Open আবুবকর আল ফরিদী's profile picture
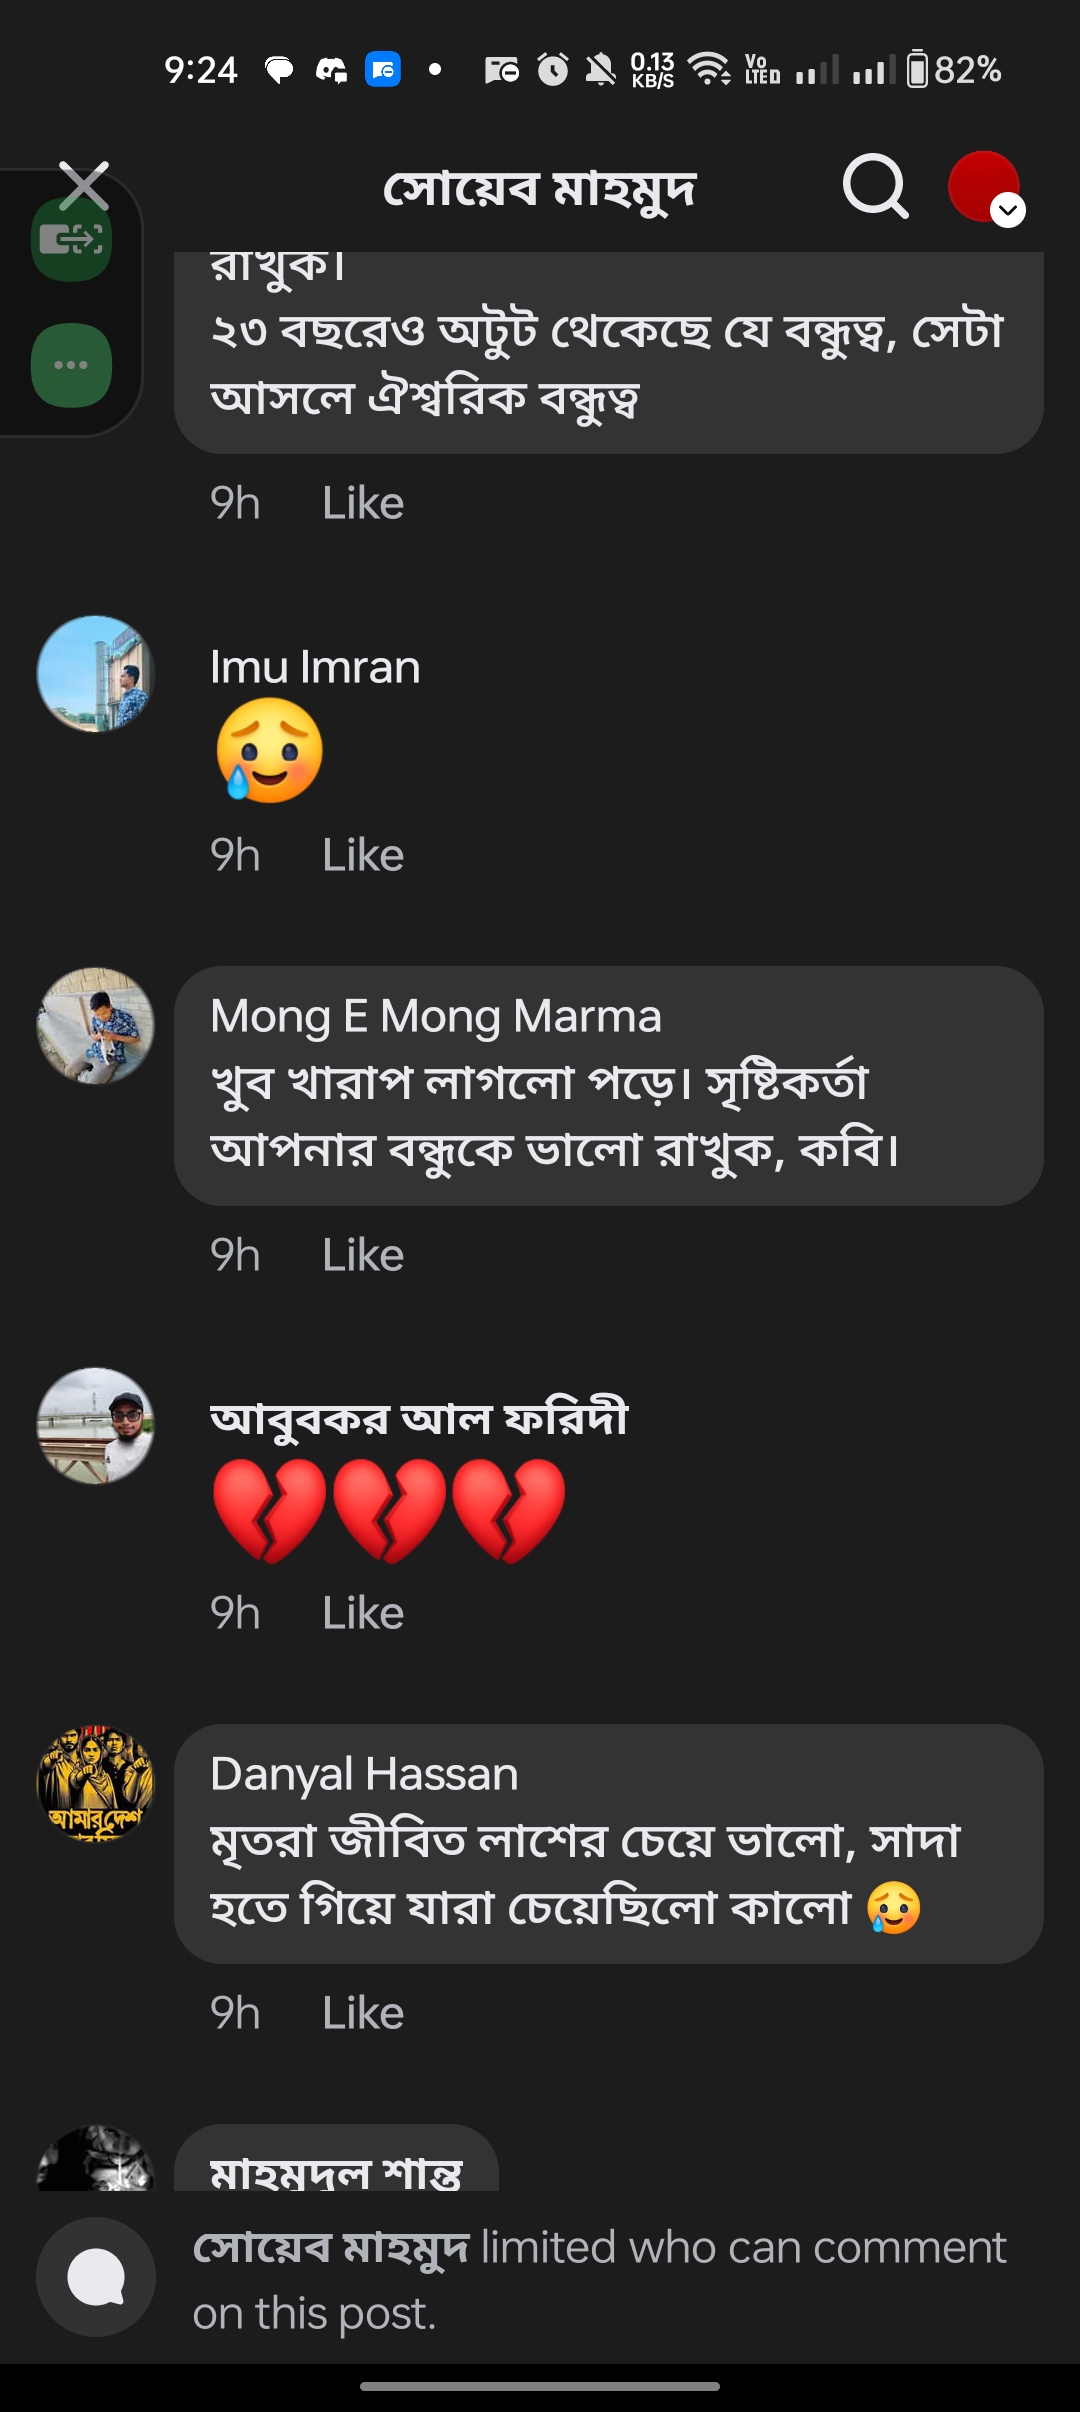Screen dimensions: 1080x2412 point(96,1426)
